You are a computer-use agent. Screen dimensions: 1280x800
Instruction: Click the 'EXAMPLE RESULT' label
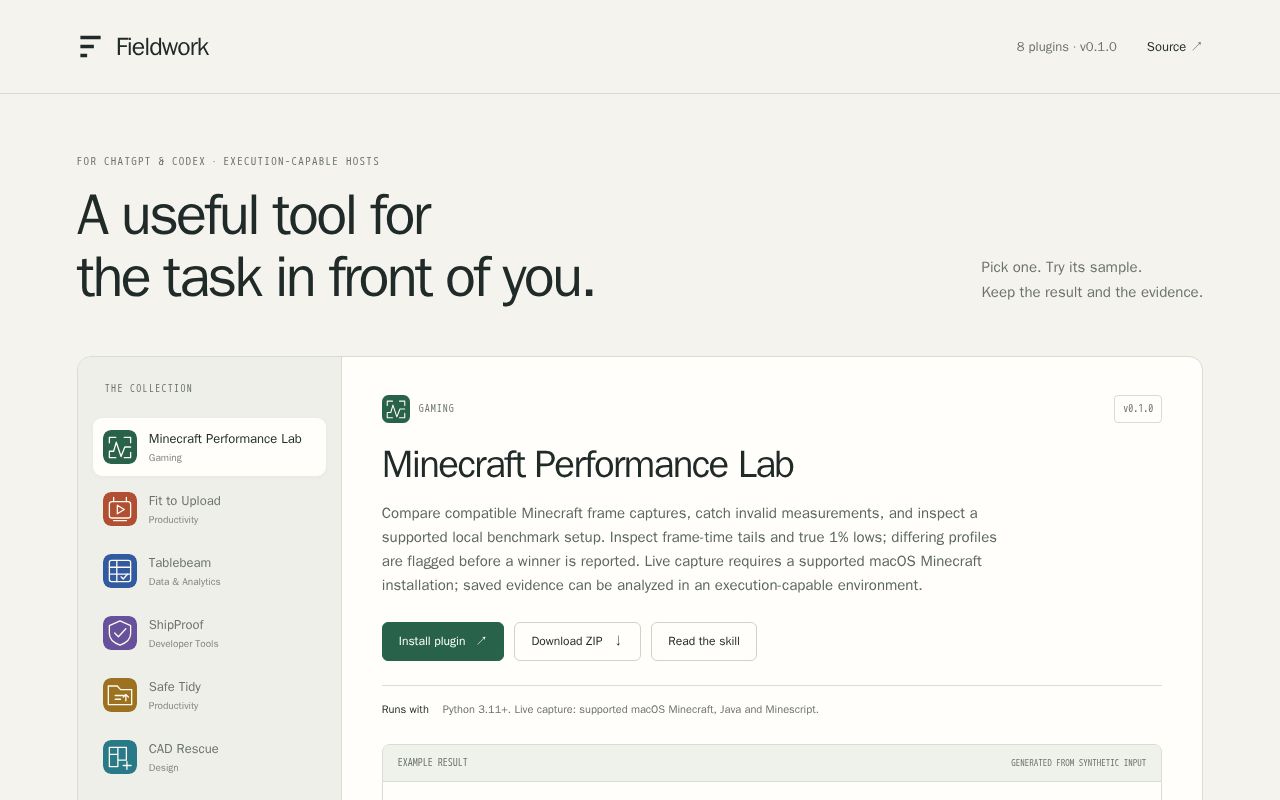[432, 763]
